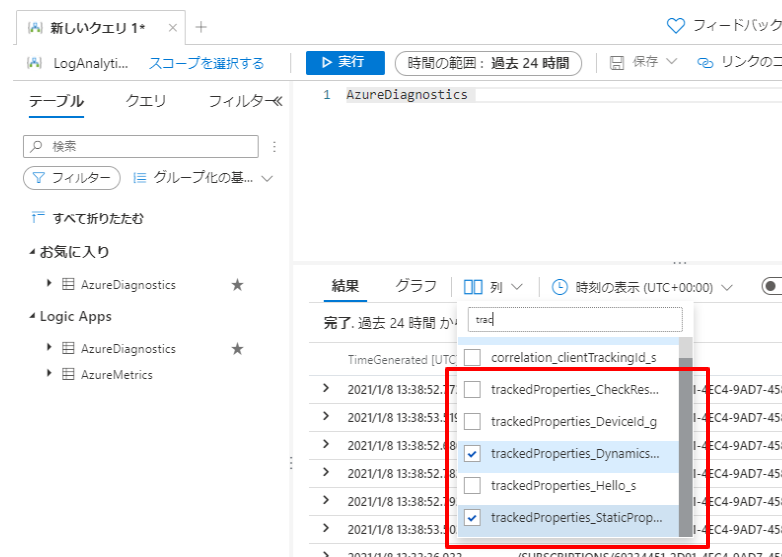Collapse the お気に入り section
The width and height of the screenshot is (782, 557).
(32, 252)
